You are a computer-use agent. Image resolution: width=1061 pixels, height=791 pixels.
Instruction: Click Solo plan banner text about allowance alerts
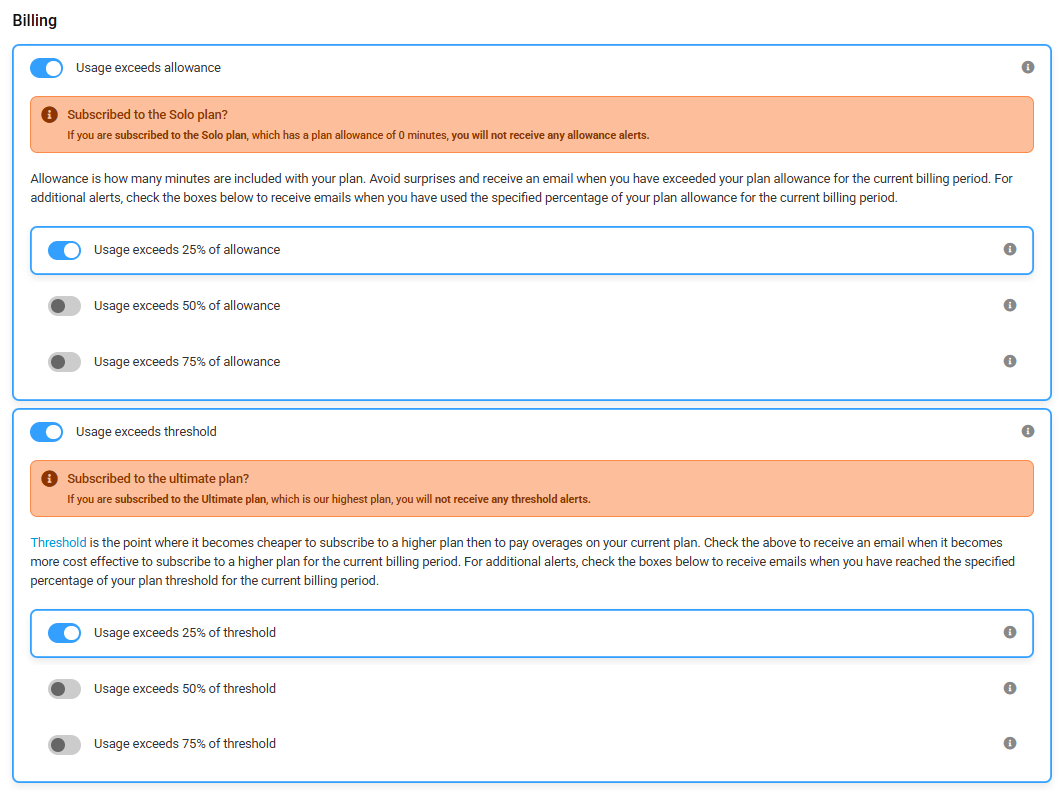358,135
